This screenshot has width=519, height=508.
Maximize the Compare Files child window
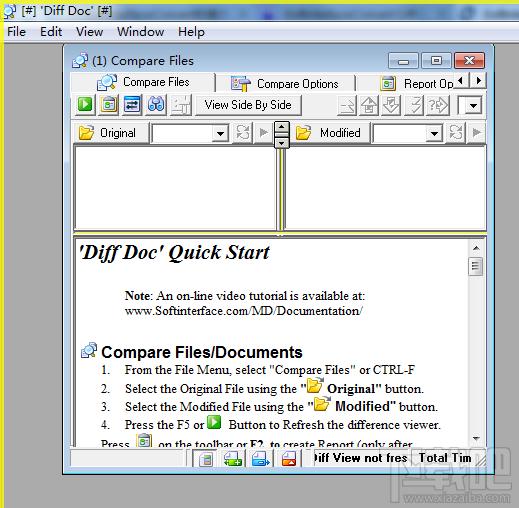tap(436, 61)
